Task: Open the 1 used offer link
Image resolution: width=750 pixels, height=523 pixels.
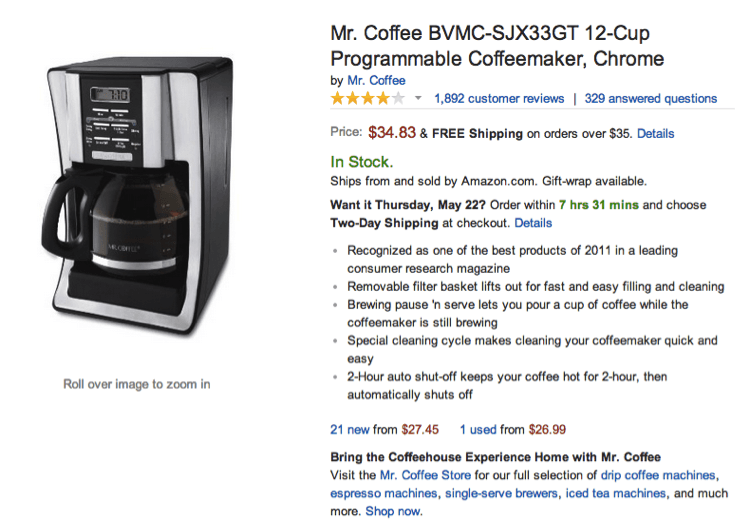Action: (x=478, y=429)
